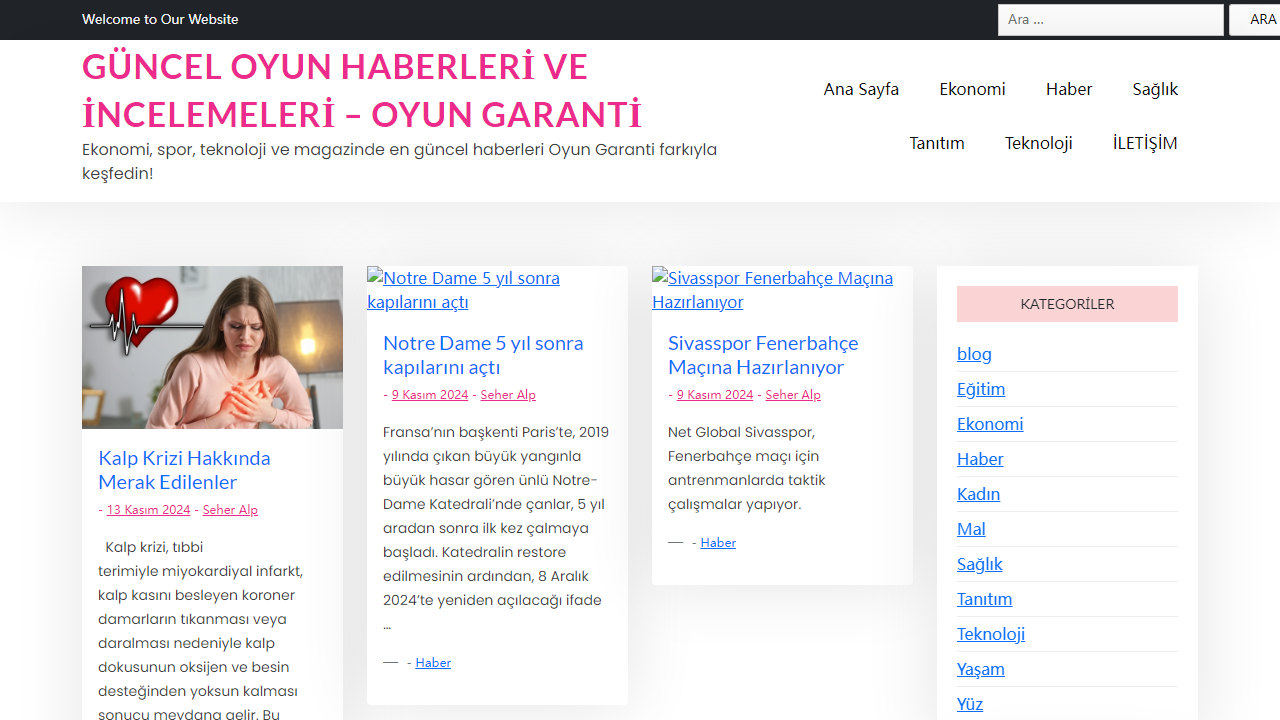This screenshot has width=1280, height=720.
Task: Click author link 'Seher Alp' under Kalp Krizi
Action: tap(230, 509)
